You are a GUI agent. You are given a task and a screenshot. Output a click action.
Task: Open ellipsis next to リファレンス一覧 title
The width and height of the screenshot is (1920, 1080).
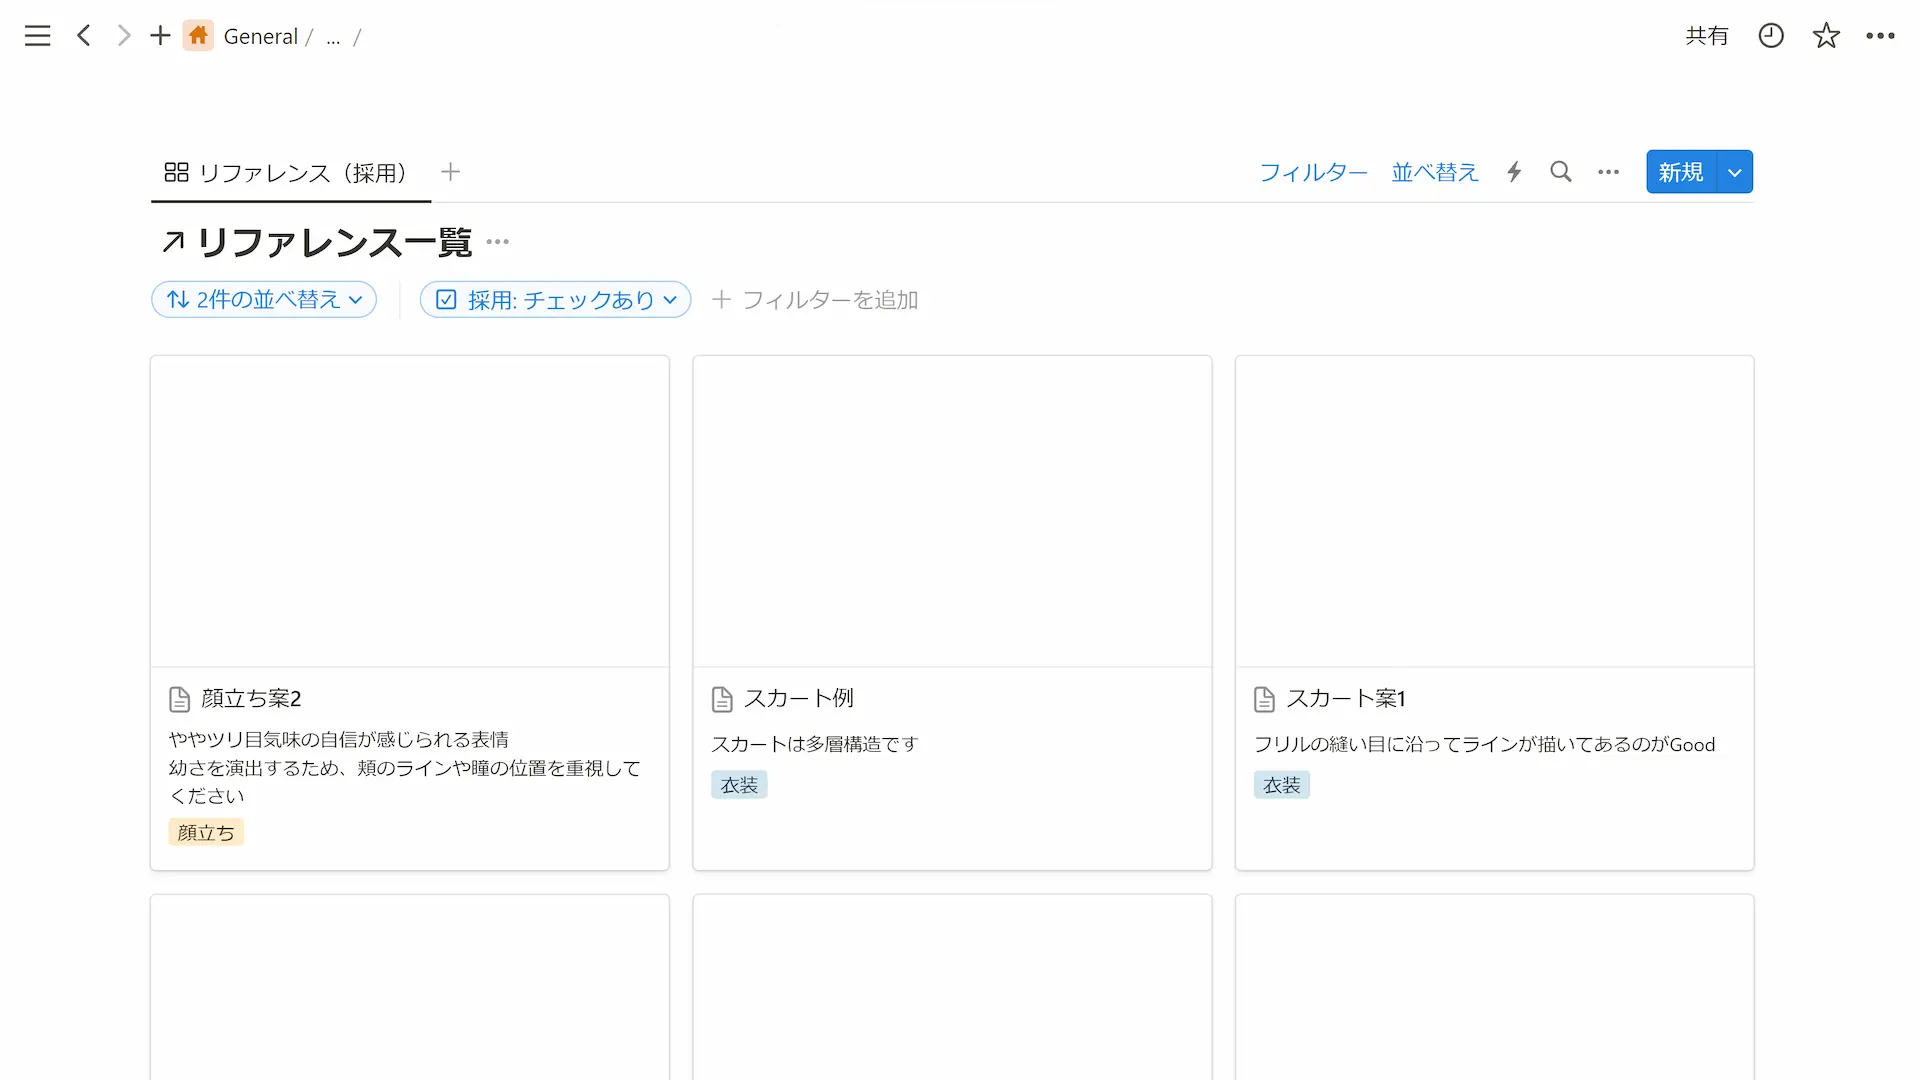(x=498, y=242)
